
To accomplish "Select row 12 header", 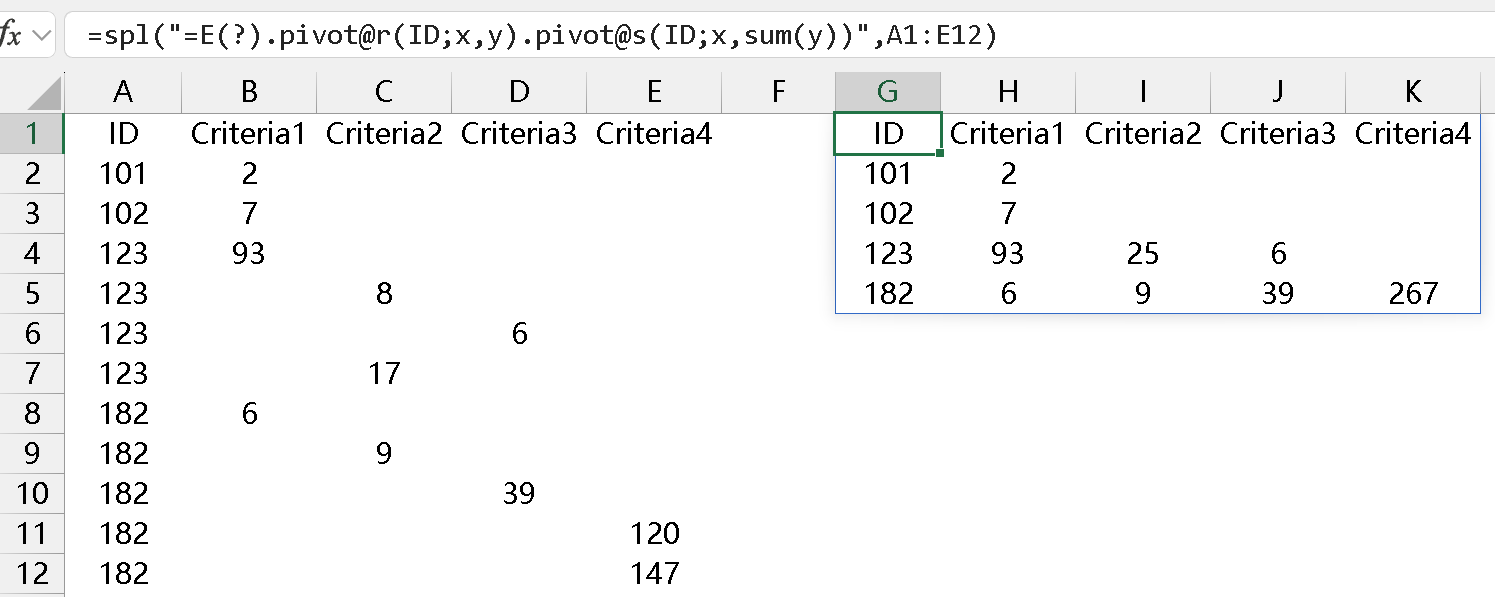I will click(x=32, y=573).
